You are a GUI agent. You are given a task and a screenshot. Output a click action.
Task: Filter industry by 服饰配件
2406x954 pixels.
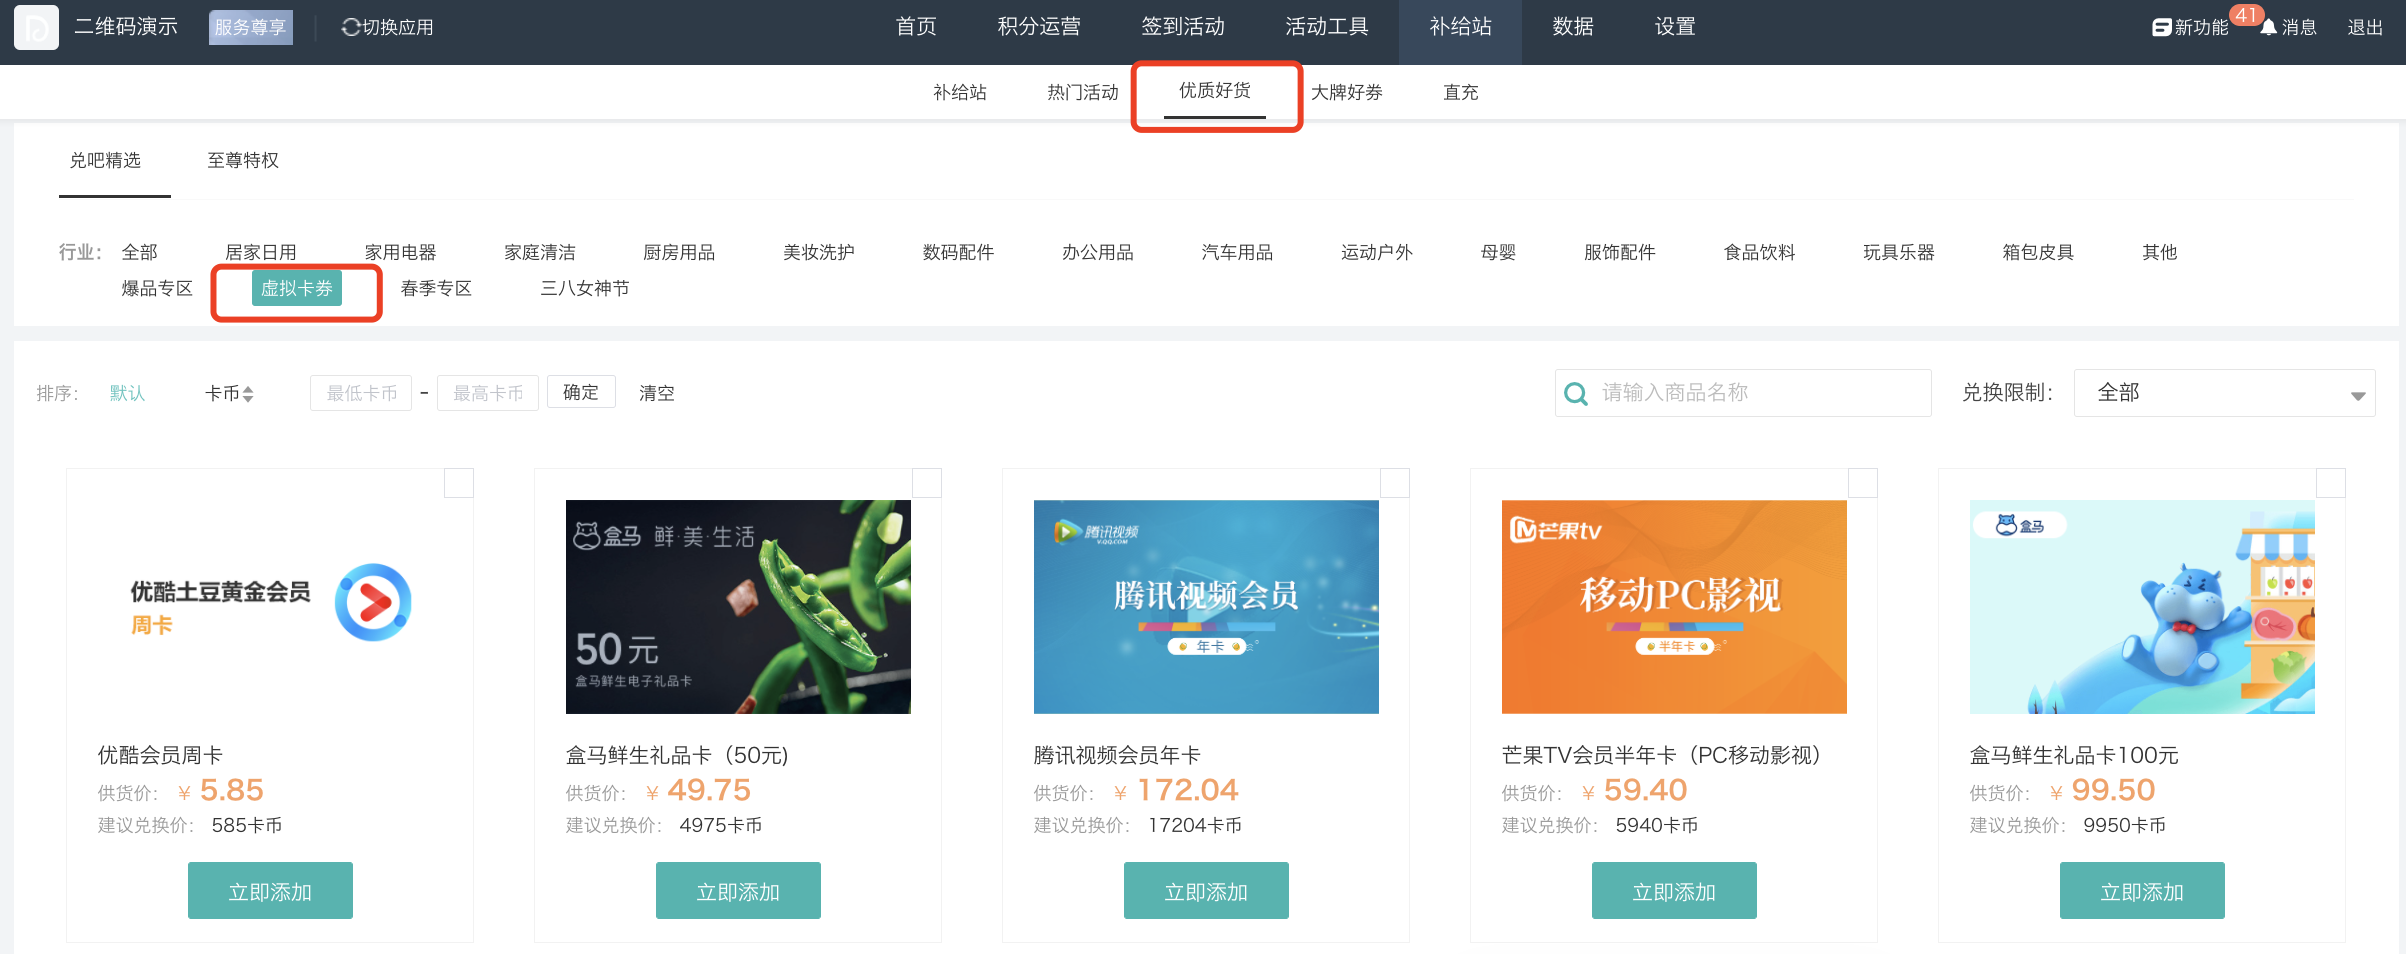point(1620,253)
